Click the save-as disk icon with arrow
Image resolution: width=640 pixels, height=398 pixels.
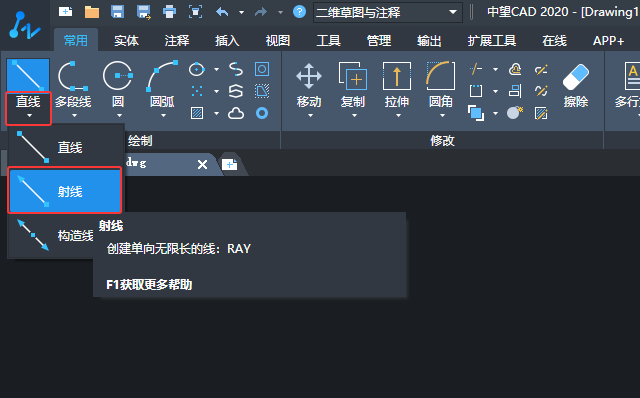point(144,12)
